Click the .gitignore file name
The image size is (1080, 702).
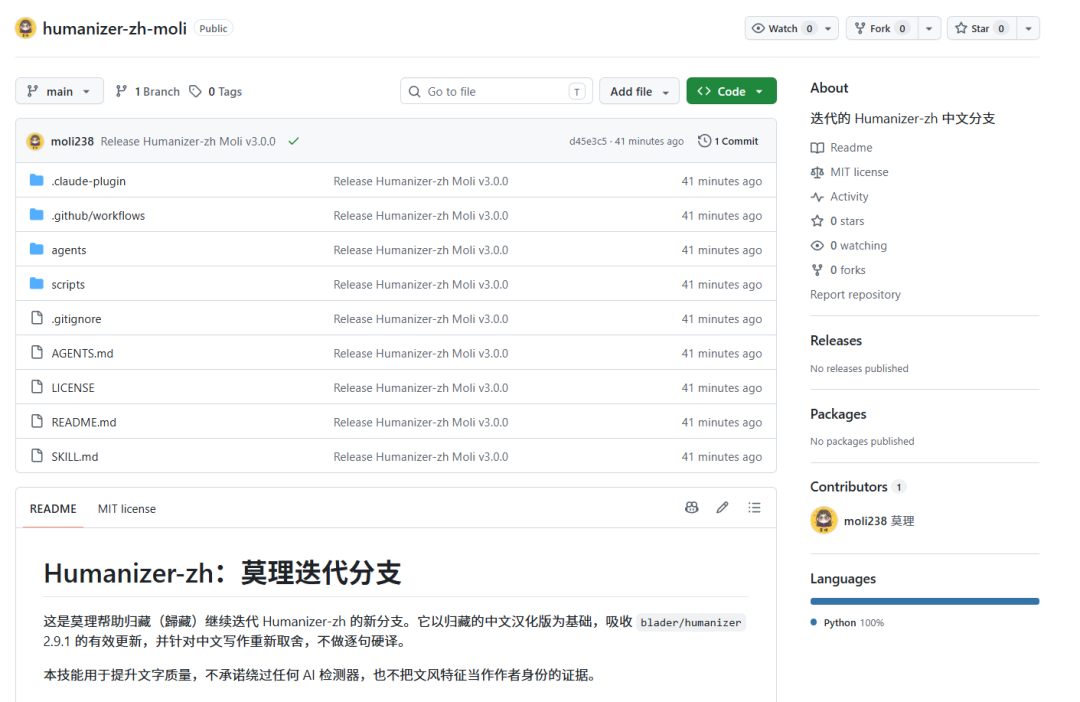coord(76,319)
